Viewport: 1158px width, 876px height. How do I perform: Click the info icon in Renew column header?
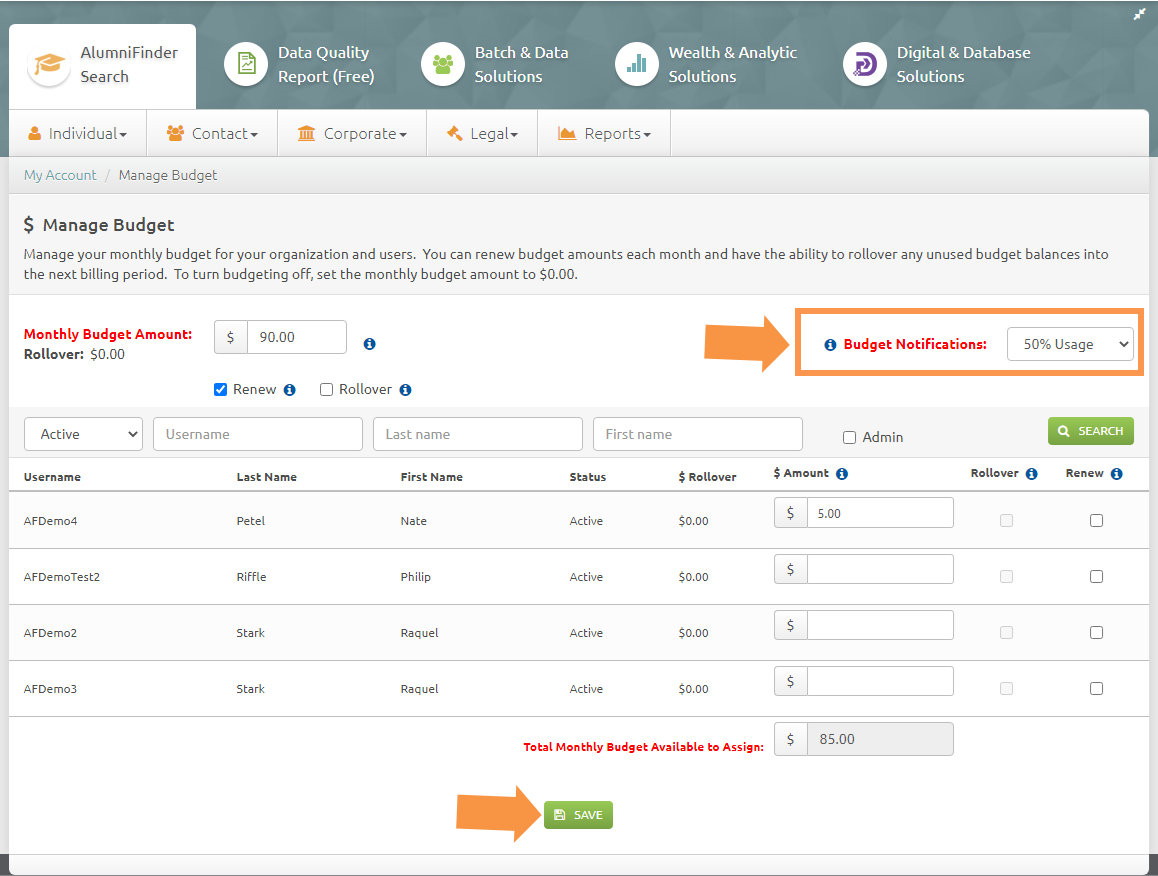[1117, 473]
